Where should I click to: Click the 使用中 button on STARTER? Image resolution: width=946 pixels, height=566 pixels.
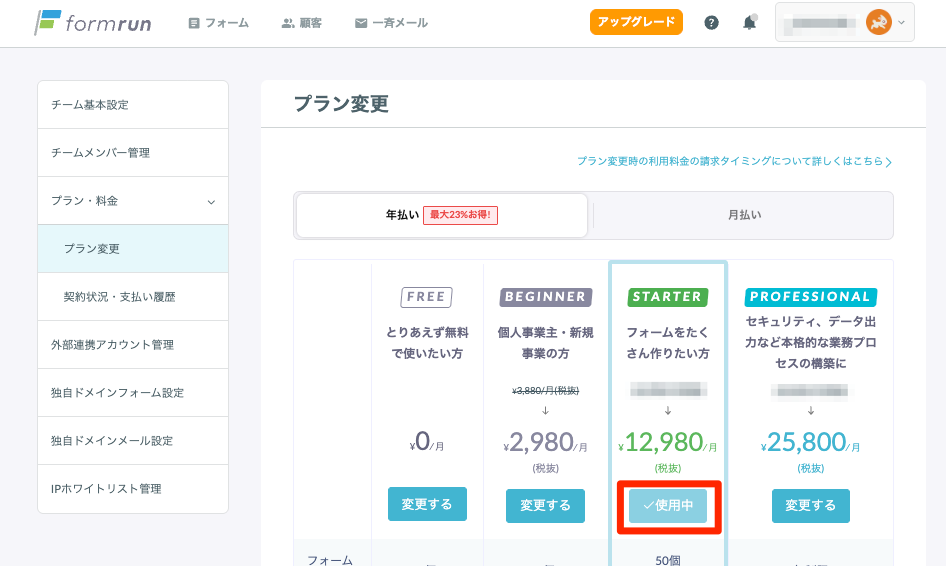(x=667, y=505)
